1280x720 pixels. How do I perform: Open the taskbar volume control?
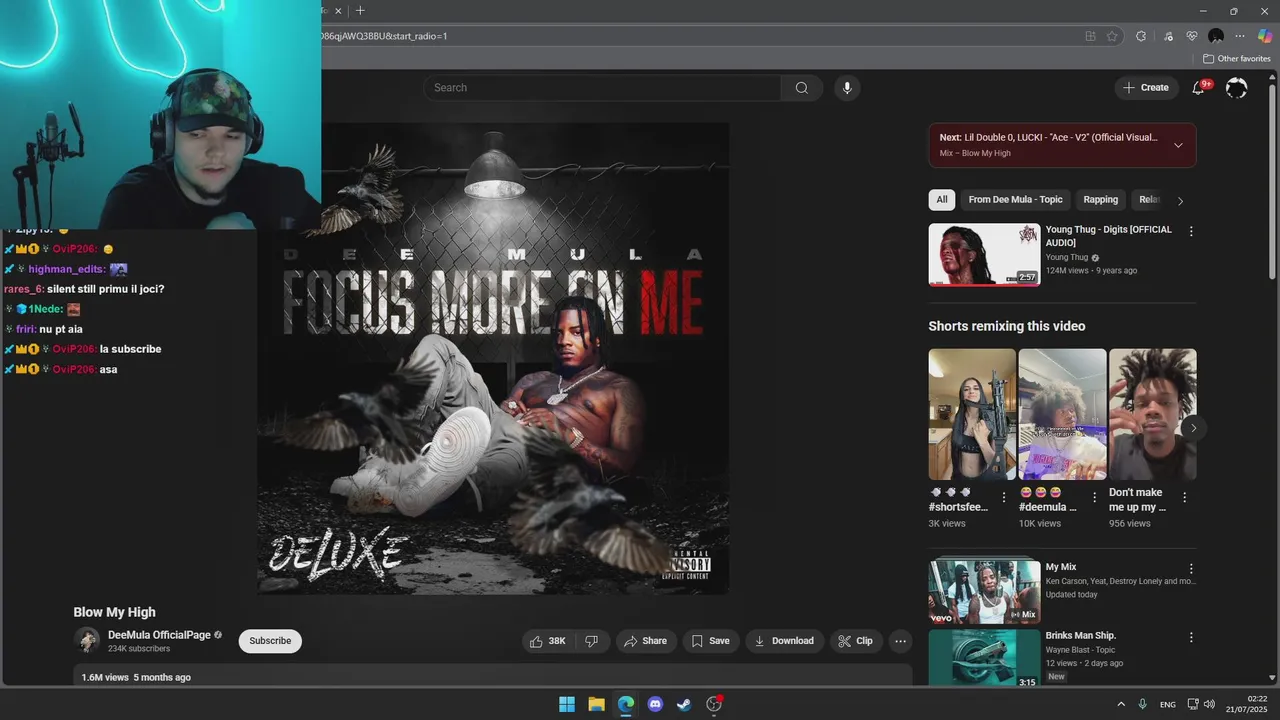[x=1210, y=704]
